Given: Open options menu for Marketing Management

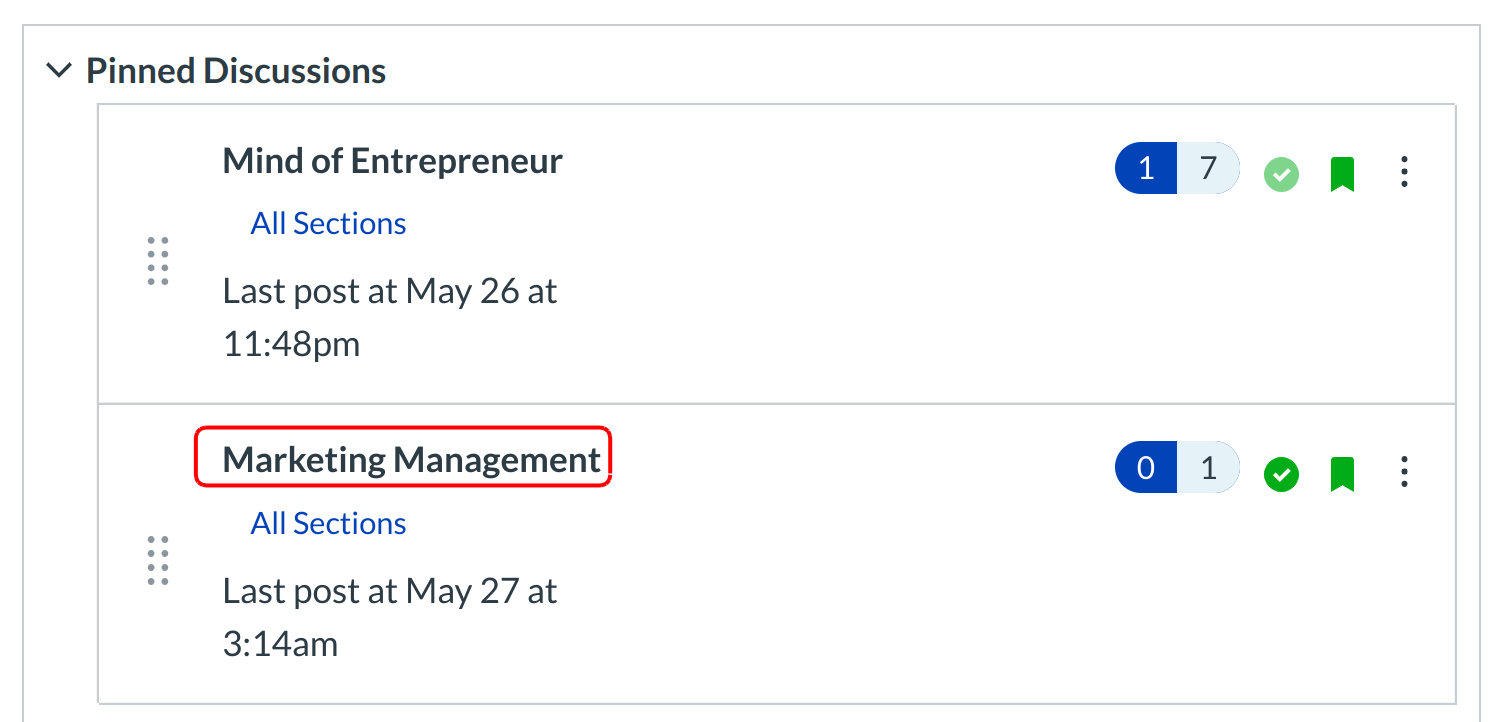Looking at the screenshot, I should pos(1404,472).
